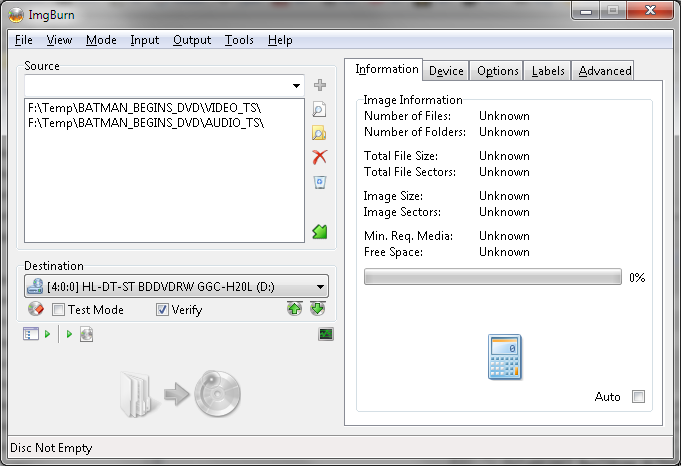This screenshot has height=466, width=681.
Task: Expand the Source path dropdown
Action: coord(296,86)
